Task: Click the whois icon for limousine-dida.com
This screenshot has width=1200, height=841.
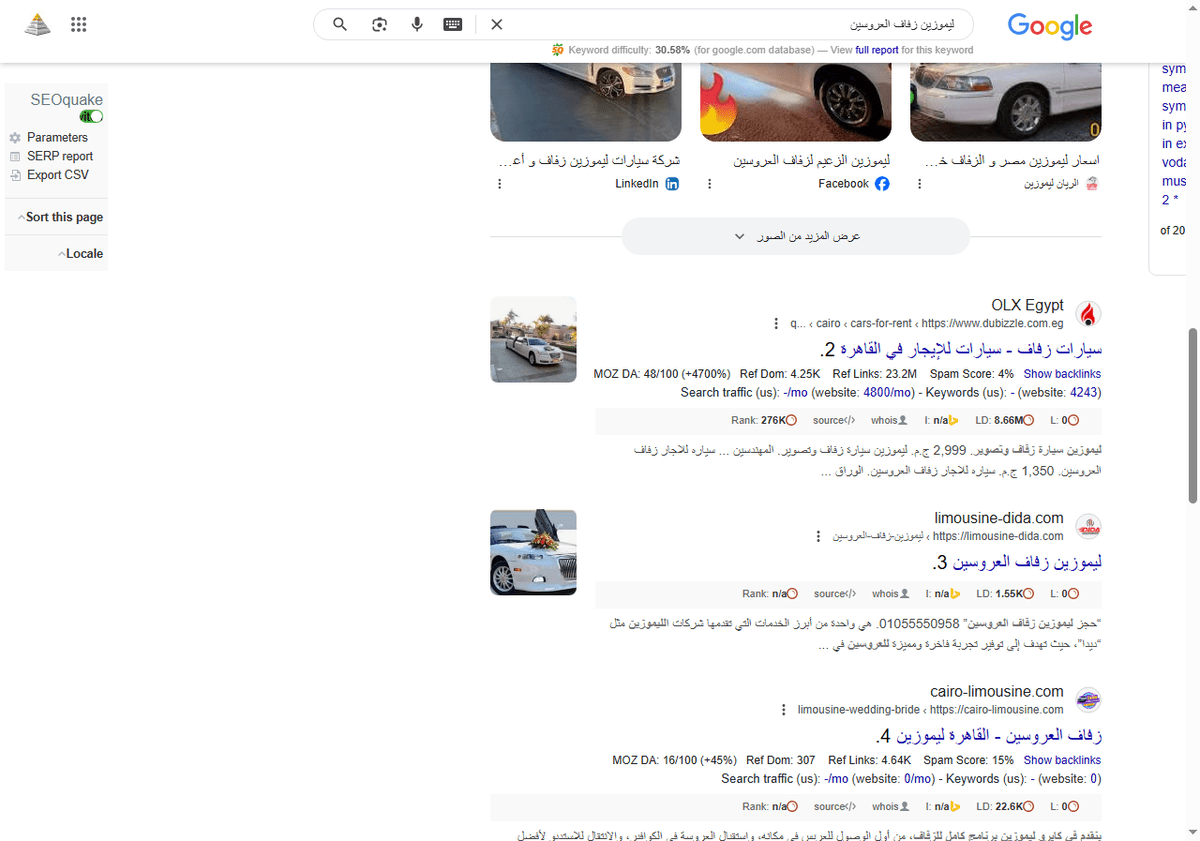Action: (x=889, y=593)
